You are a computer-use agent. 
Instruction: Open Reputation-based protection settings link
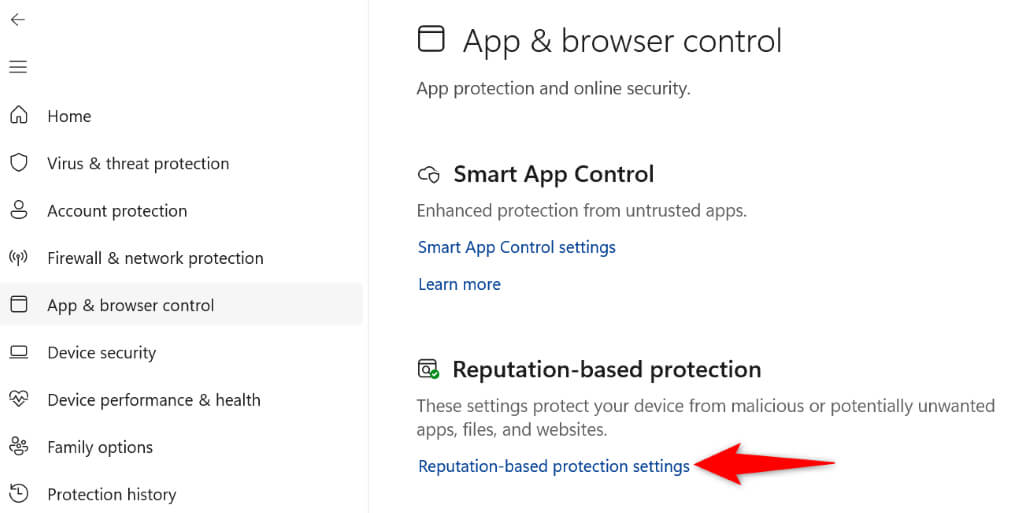[x=553, y=466]
